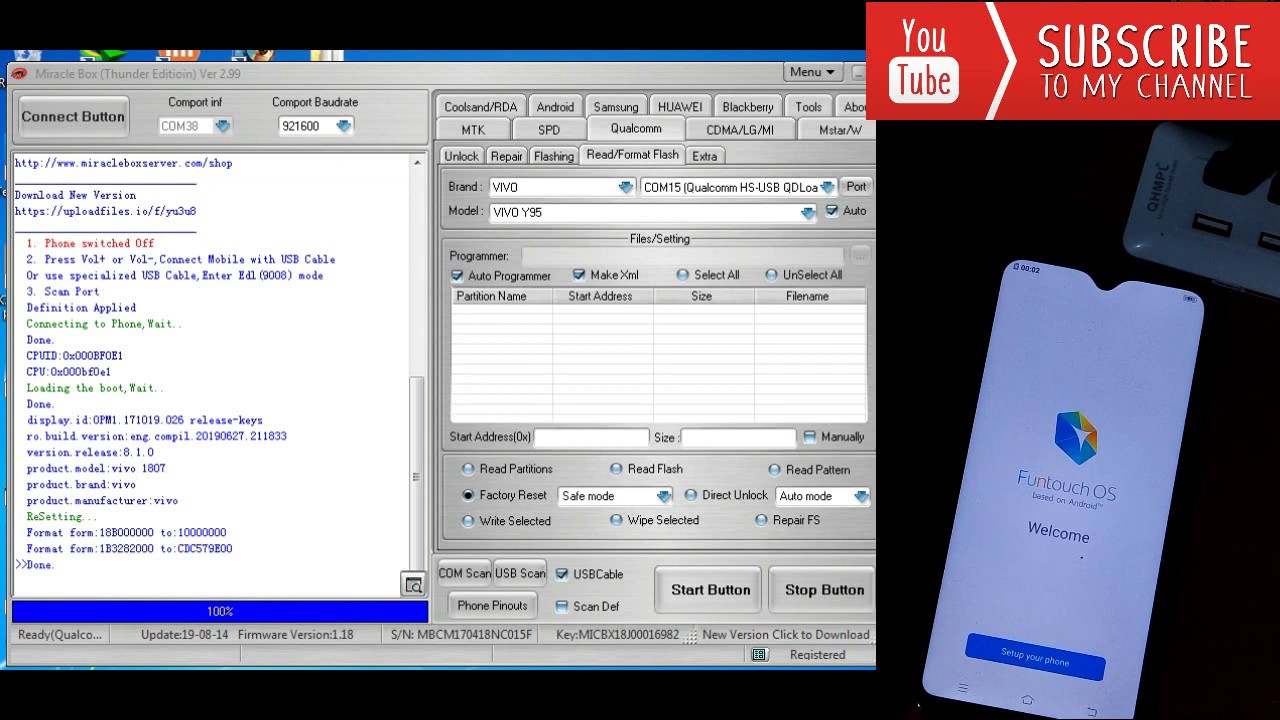Toggle the Auto checkbox next to Model
This screenshot has width=1280, height=720.
pyautogui.click(x=831, y=211)
